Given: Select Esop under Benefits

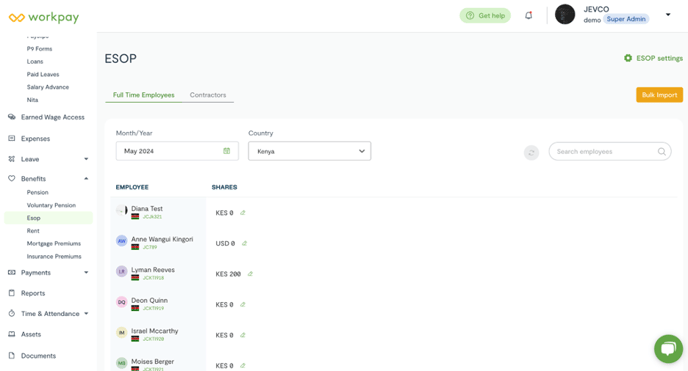Looking at the screenshot, I should coord(48,218).
